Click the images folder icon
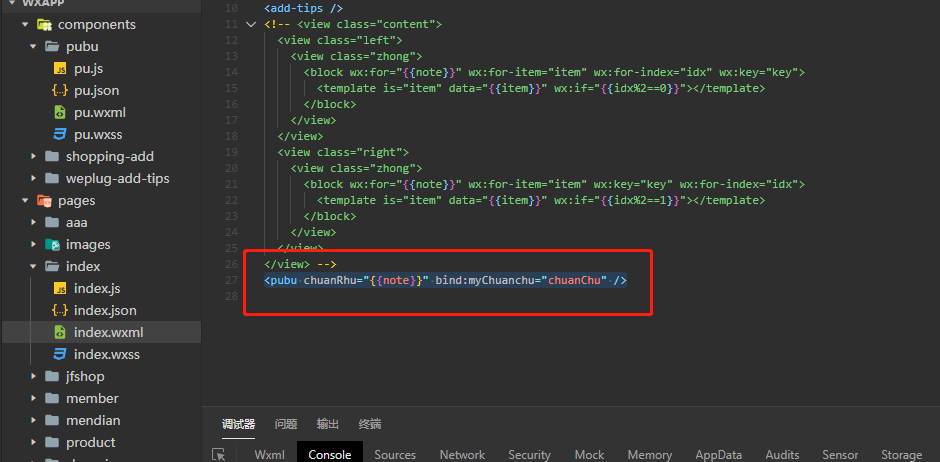The image size is (940, 462). [x=52, y=244]
